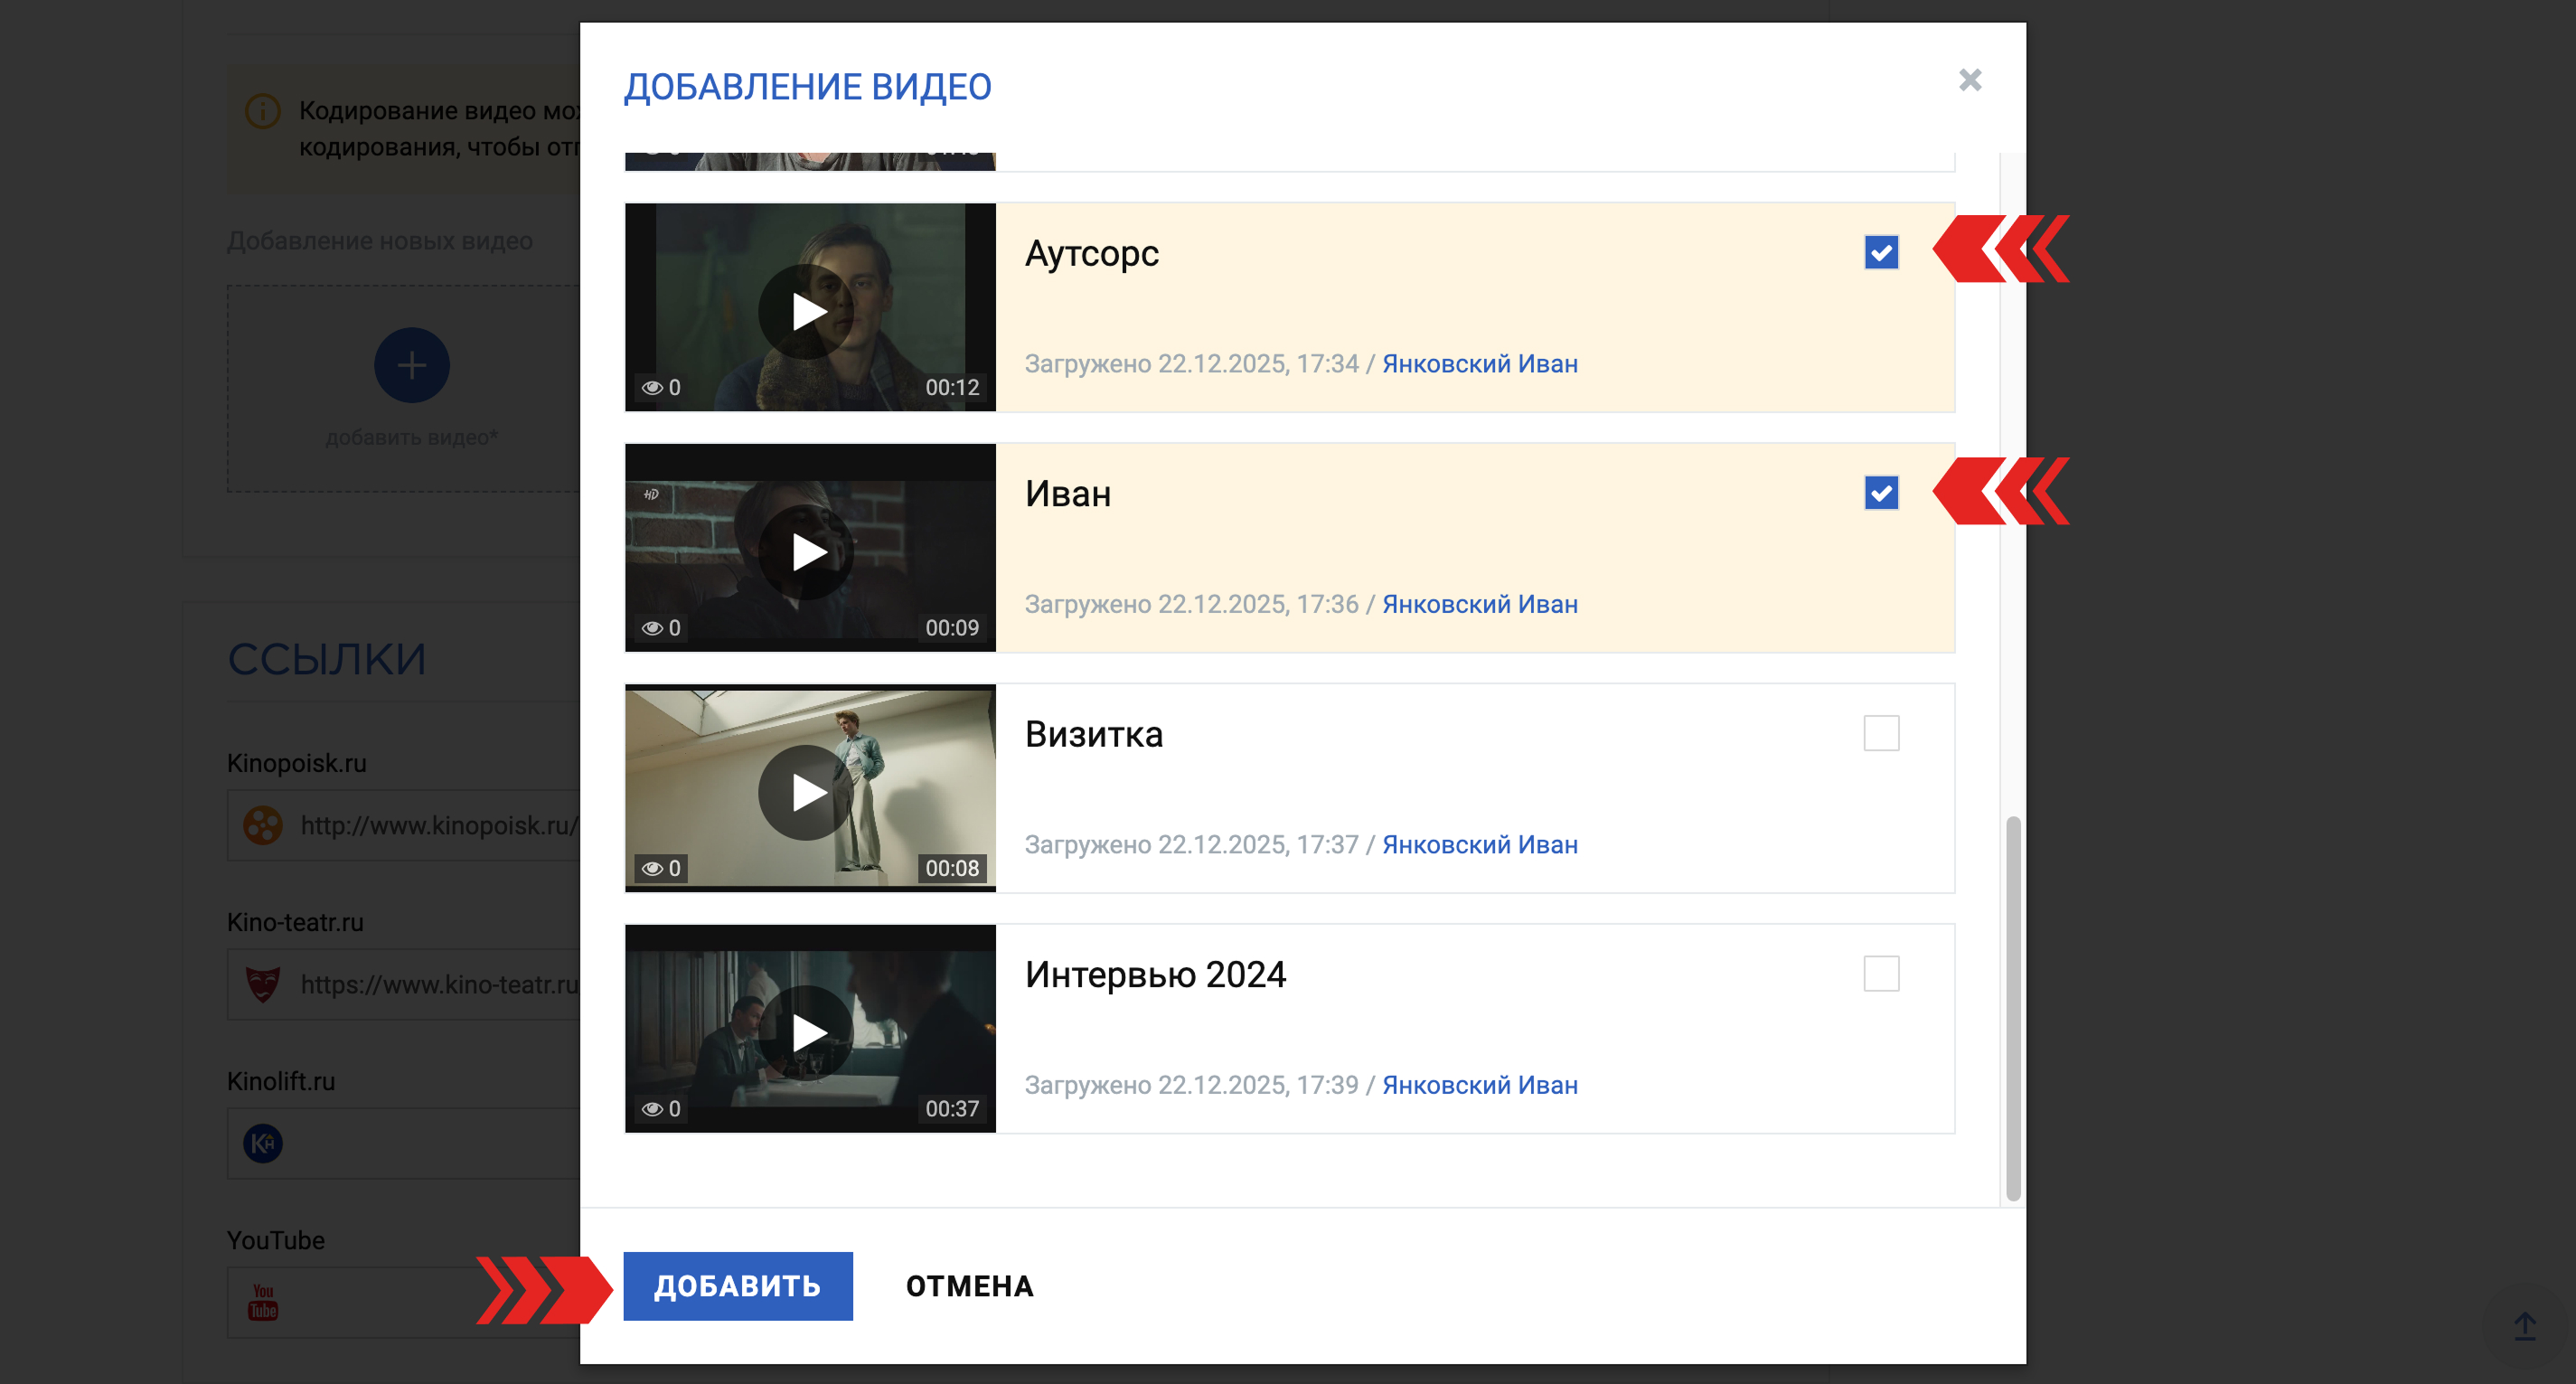Click the Kinopoisk film reel icon

[x=263, y=825]
